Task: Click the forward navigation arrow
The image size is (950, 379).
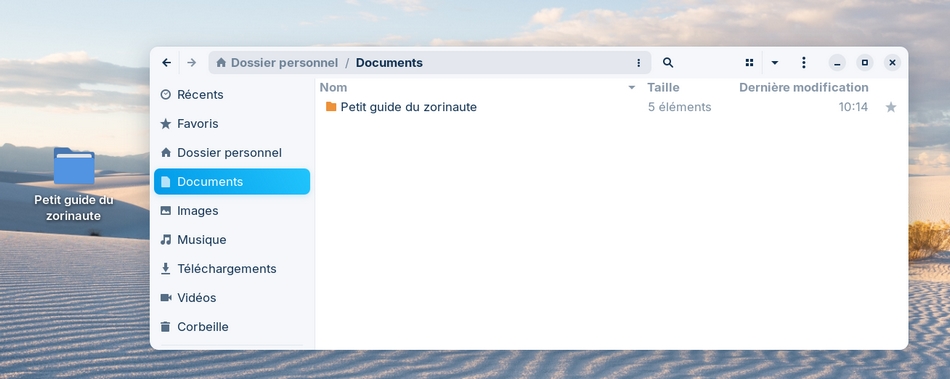Action: pos(191,62)
